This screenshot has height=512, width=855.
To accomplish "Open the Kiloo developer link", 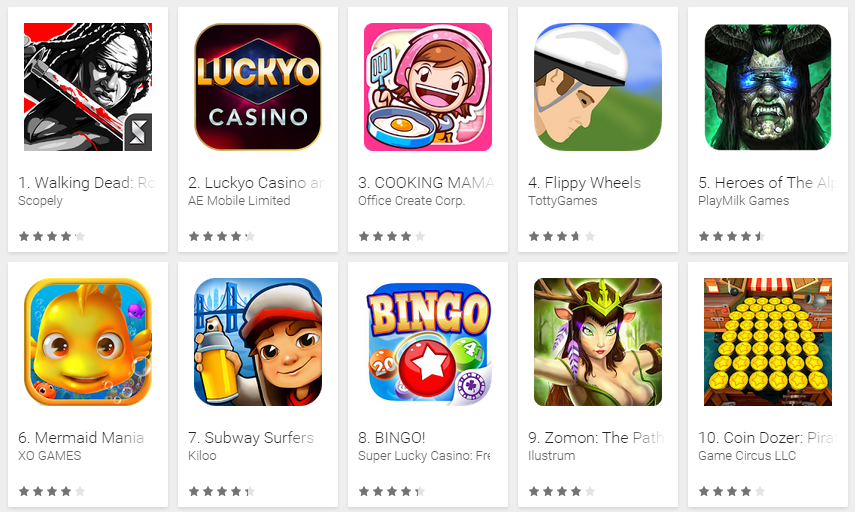I will [x=202, y=456].
